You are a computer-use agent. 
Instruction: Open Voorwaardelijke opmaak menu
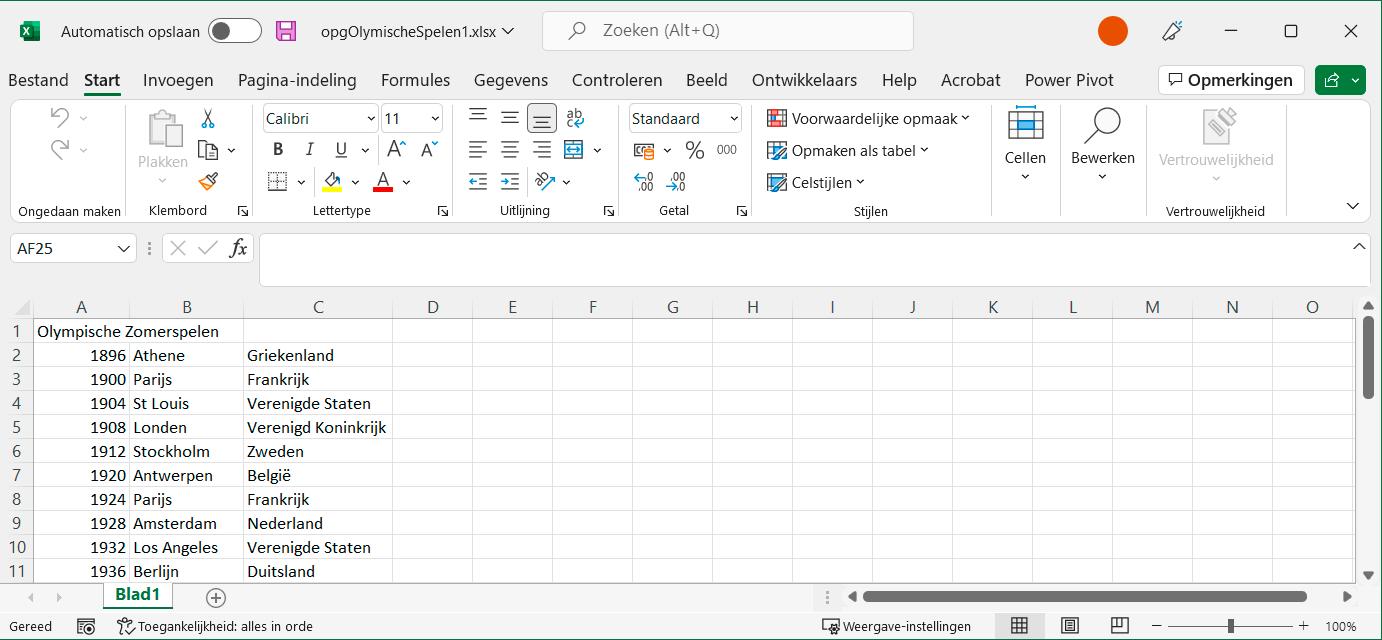coord(868,119)
